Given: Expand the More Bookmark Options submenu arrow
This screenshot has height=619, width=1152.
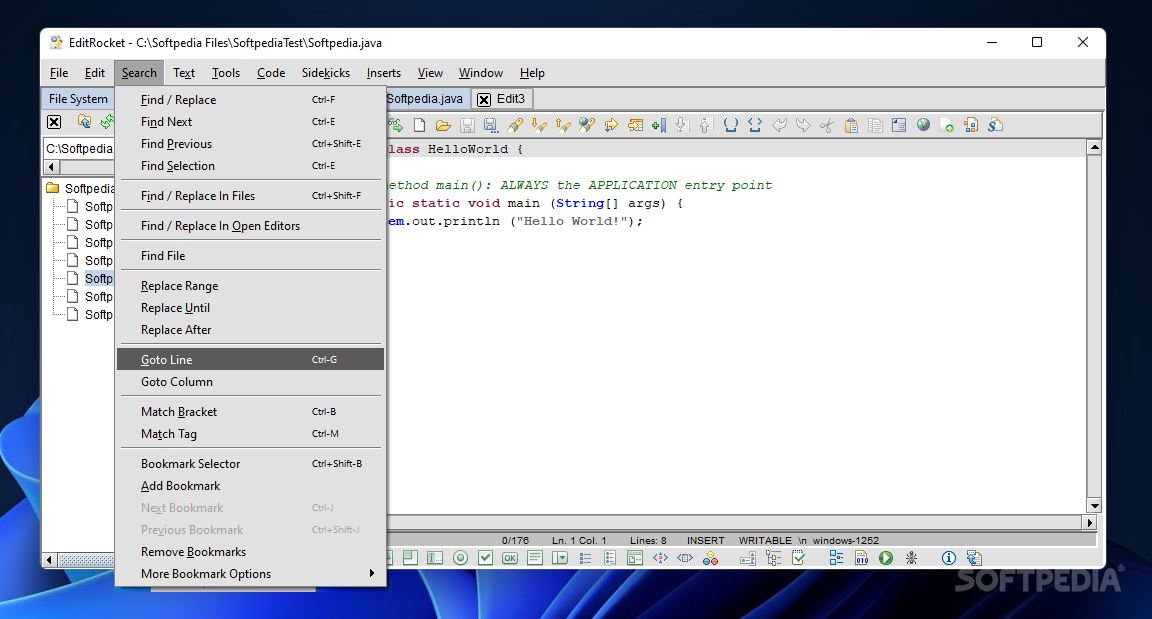Looking at the screenshot, I should click(372, 573).
